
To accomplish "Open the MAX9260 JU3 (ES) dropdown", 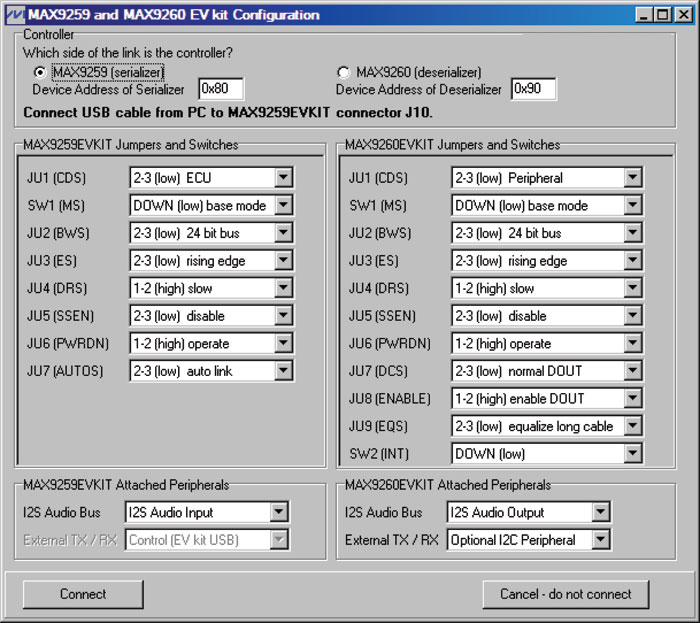I will click(x=547, y=261).
